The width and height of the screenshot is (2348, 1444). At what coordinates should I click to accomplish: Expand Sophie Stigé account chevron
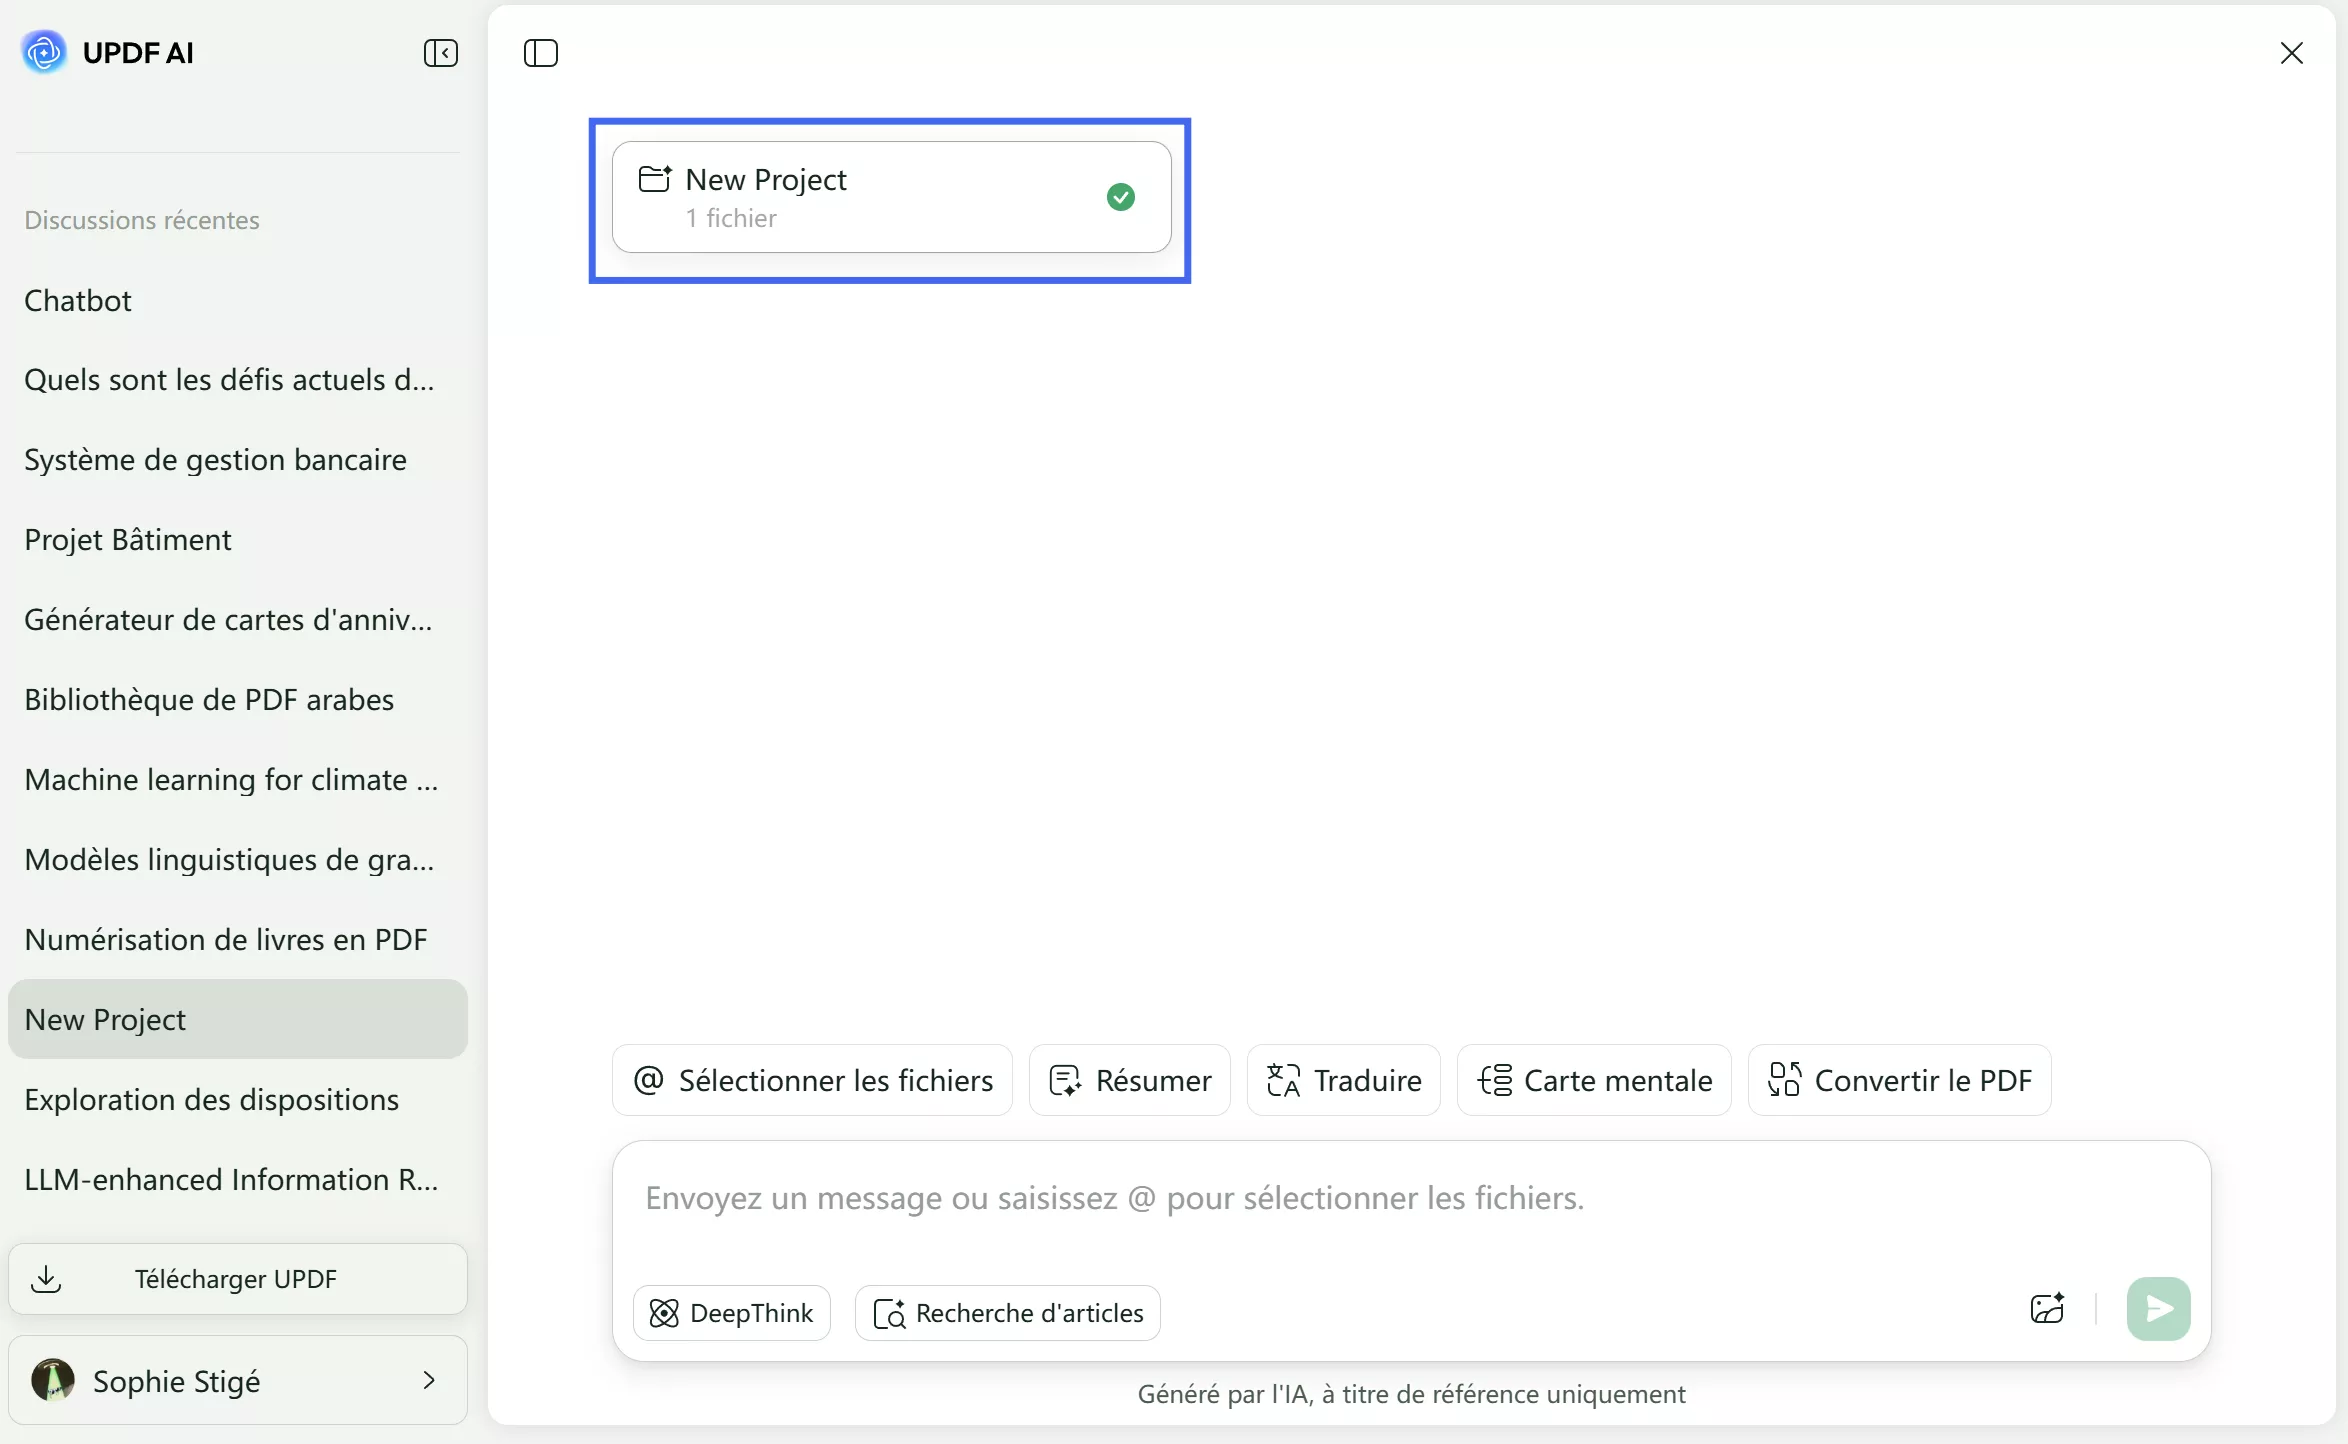click(x=429, y=1380)
